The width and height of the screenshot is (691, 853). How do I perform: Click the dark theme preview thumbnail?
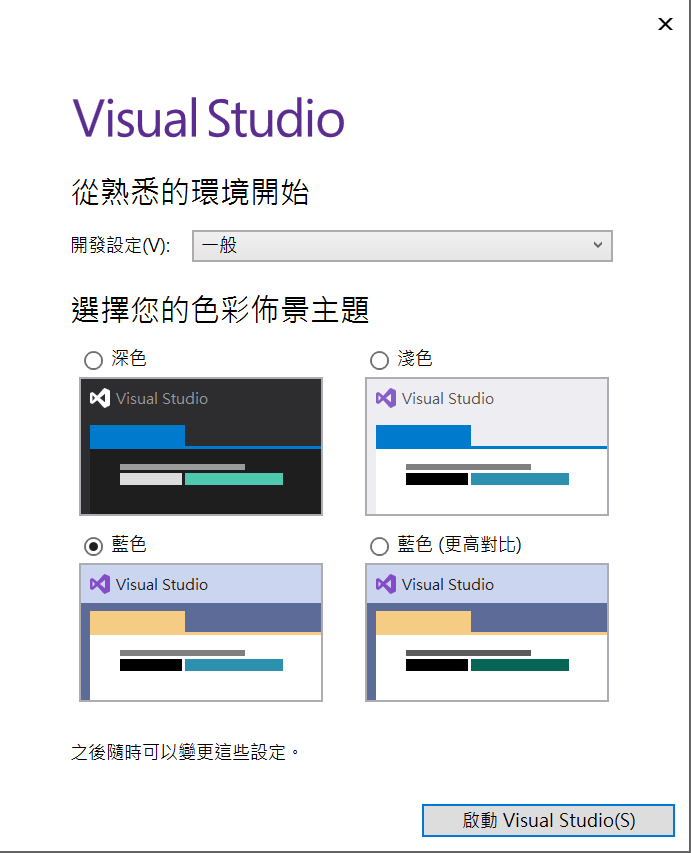(x=201, y=446)
